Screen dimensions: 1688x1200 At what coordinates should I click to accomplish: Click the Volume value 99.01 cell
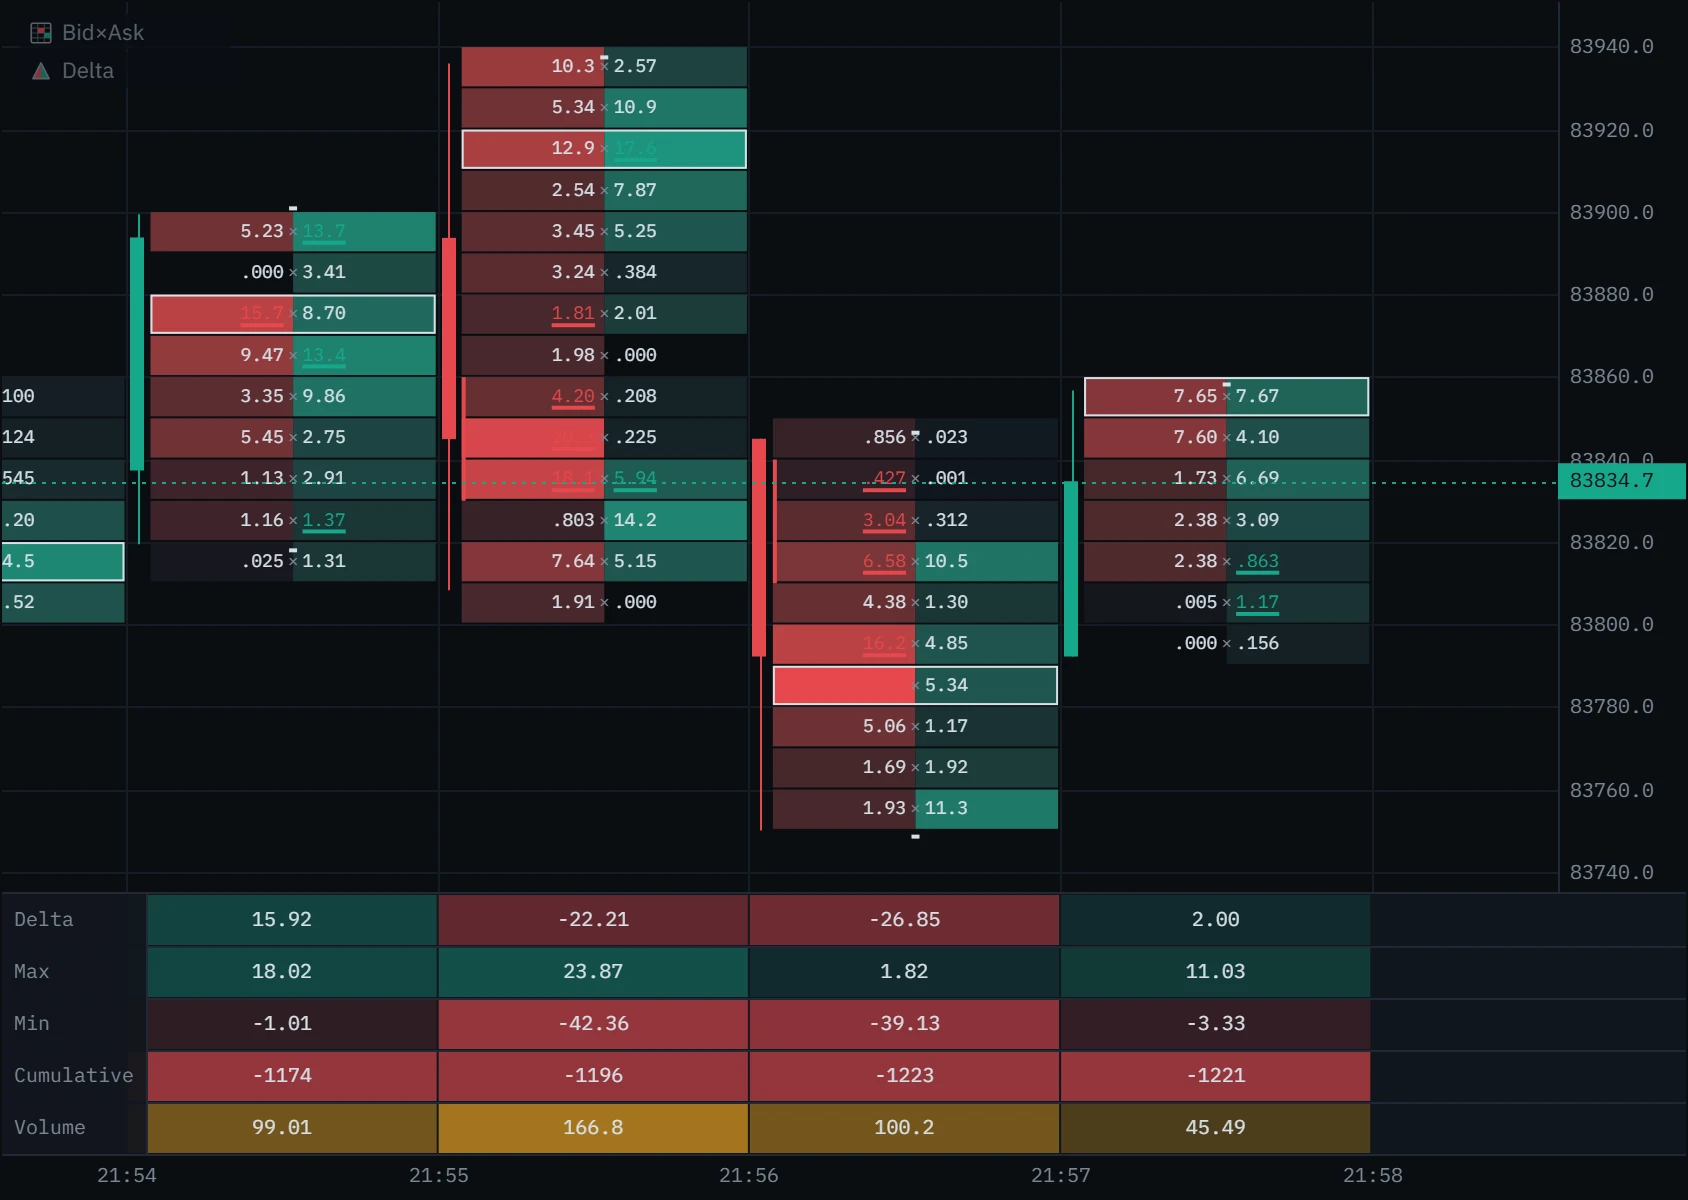292,1128
